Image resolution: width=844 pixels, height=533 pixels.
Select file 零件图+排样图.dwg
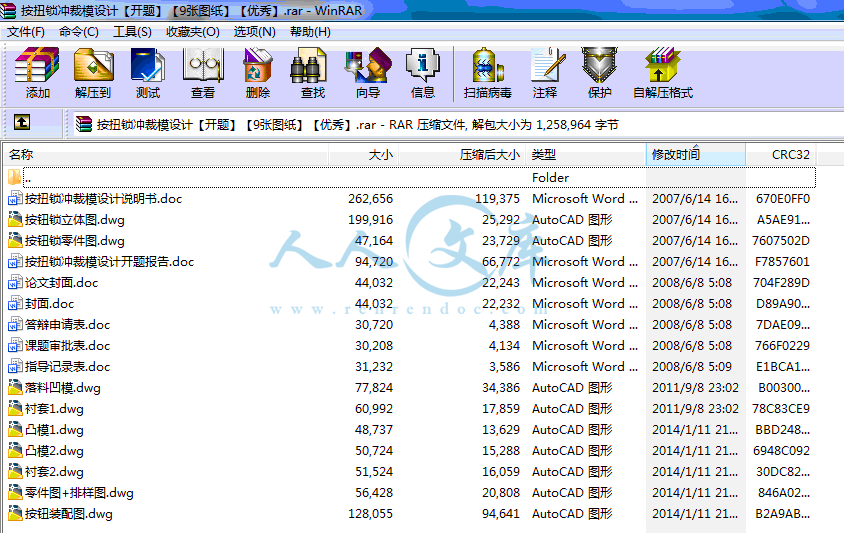pos(79,493)
